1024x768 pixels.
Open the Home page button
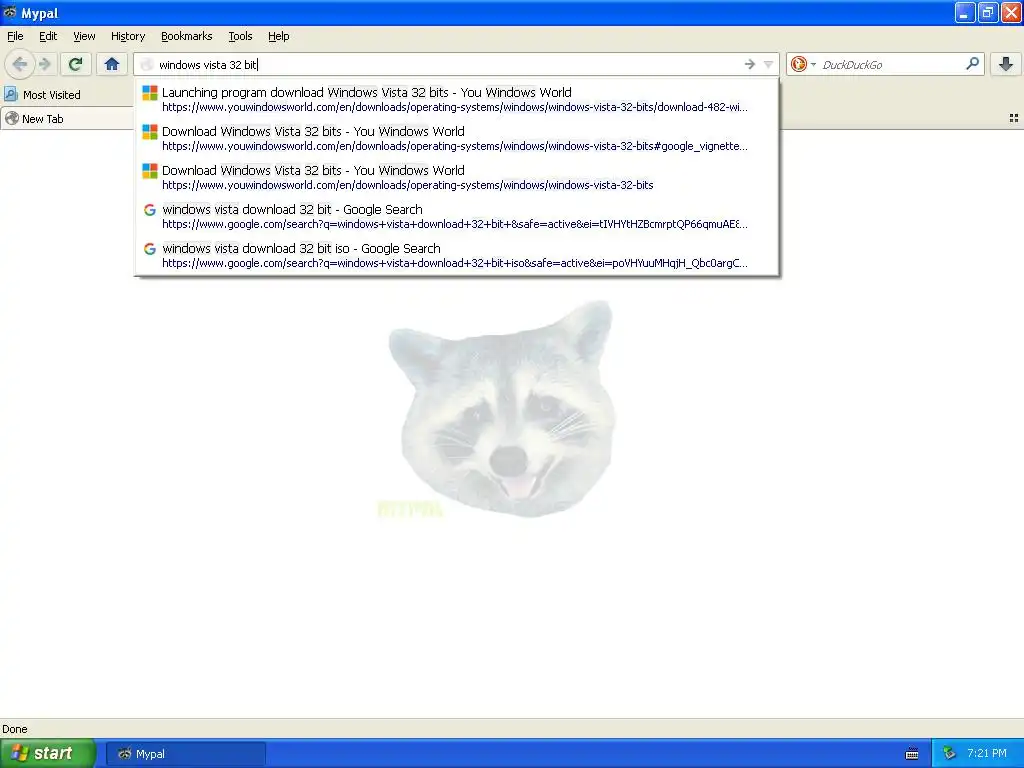point(112,64)
